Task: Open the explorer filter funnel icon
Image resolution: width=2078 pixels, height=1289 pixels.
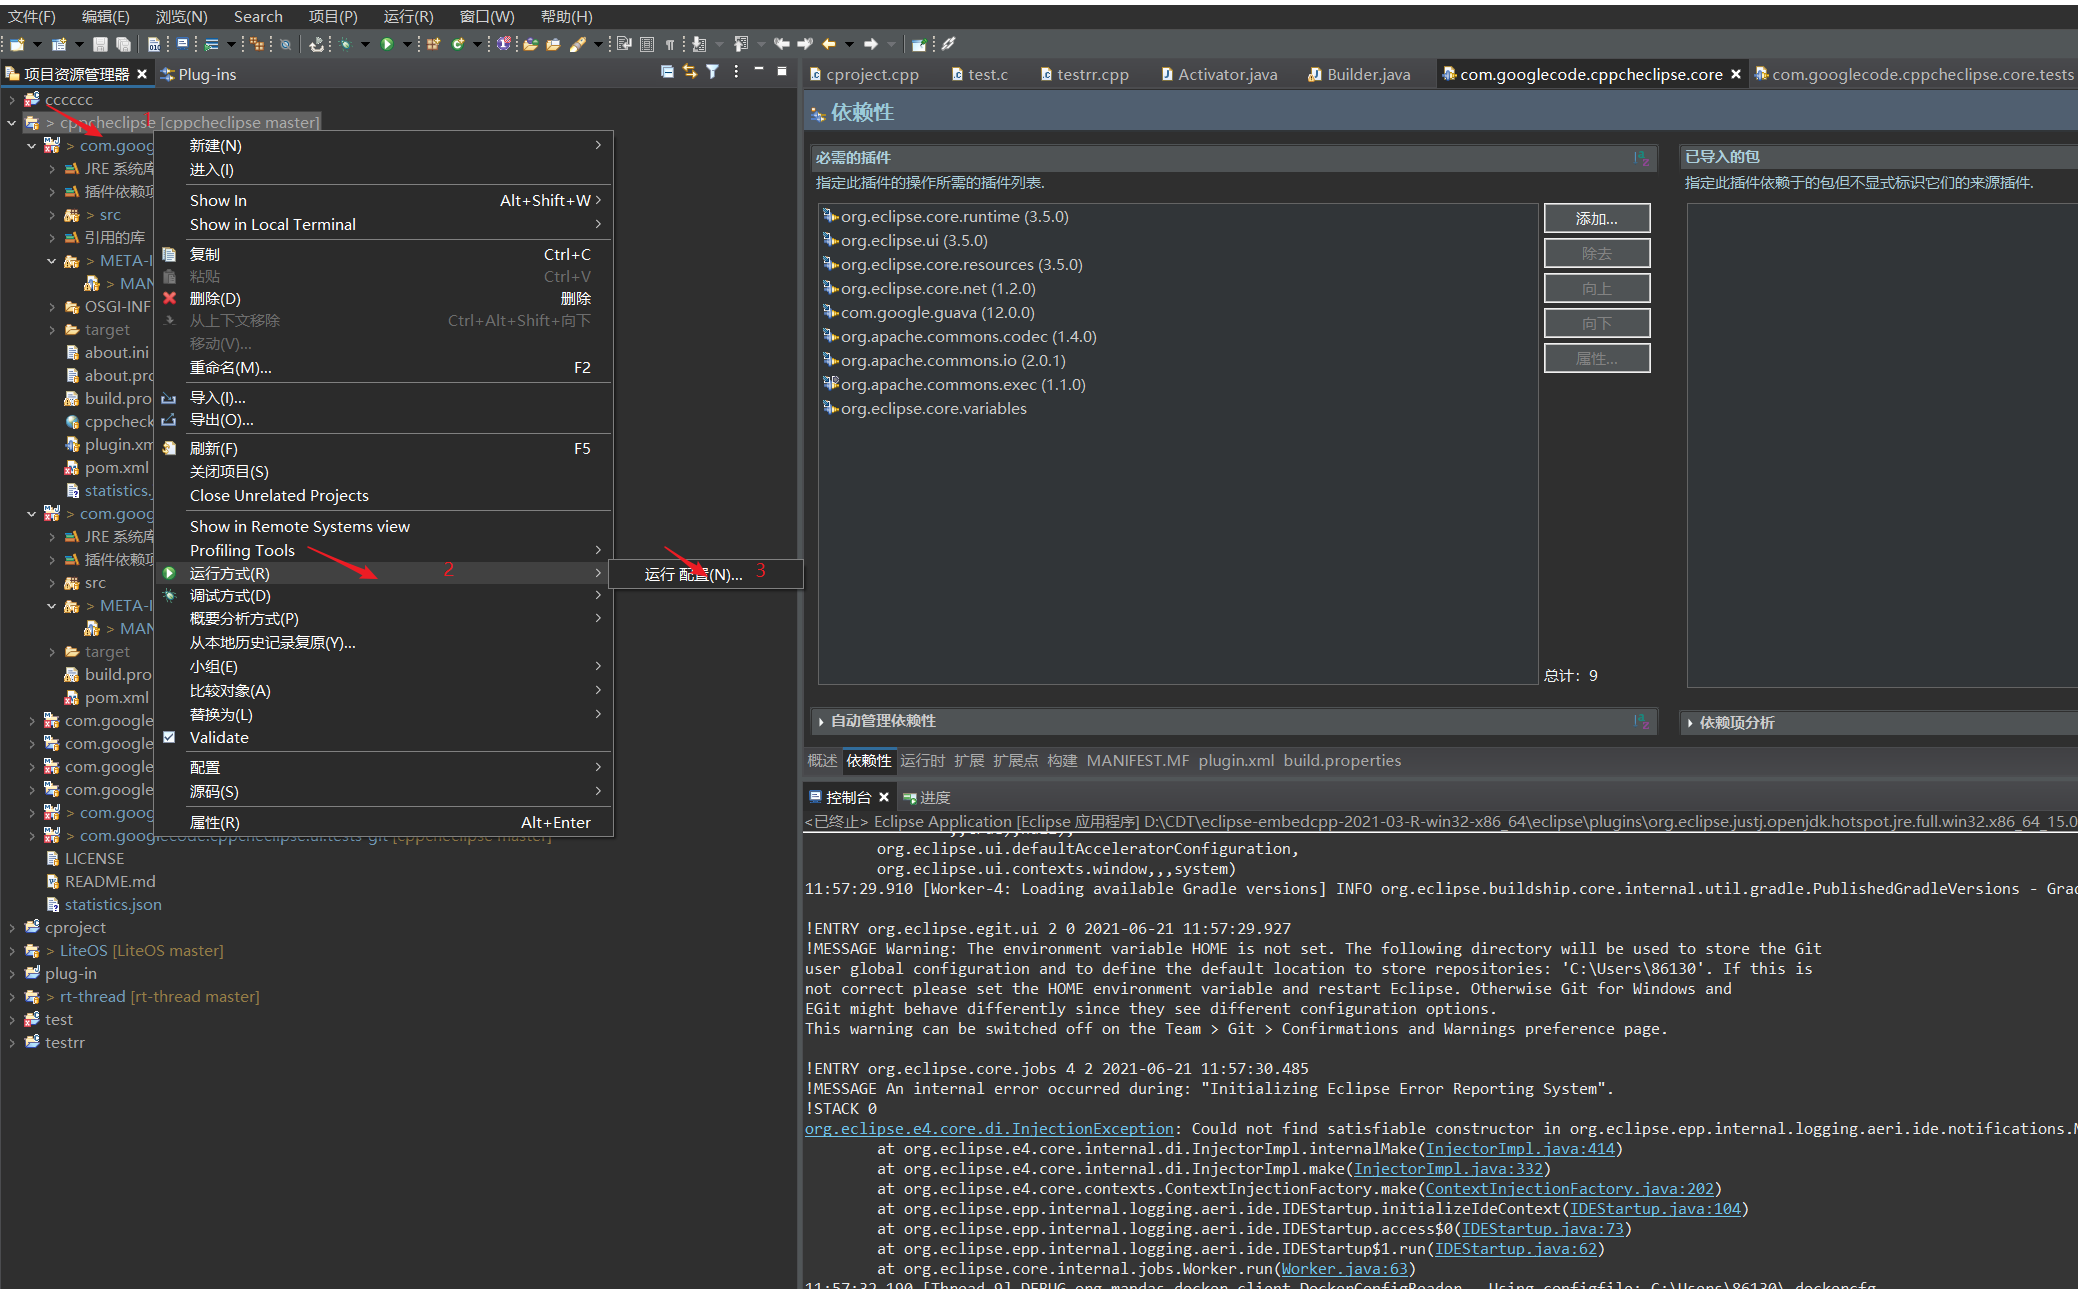Action: [712, 72]
